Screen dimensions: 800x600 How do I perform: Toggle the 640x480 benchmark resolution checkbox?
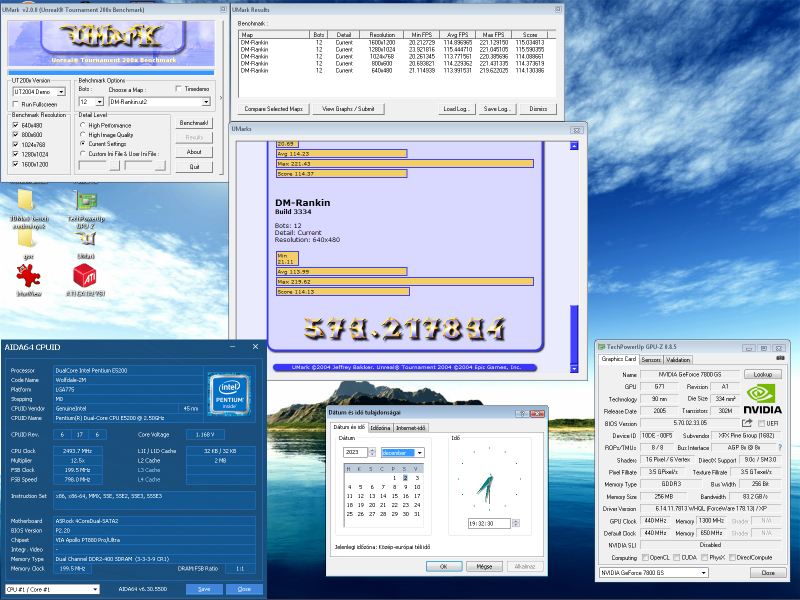[15, 125]
